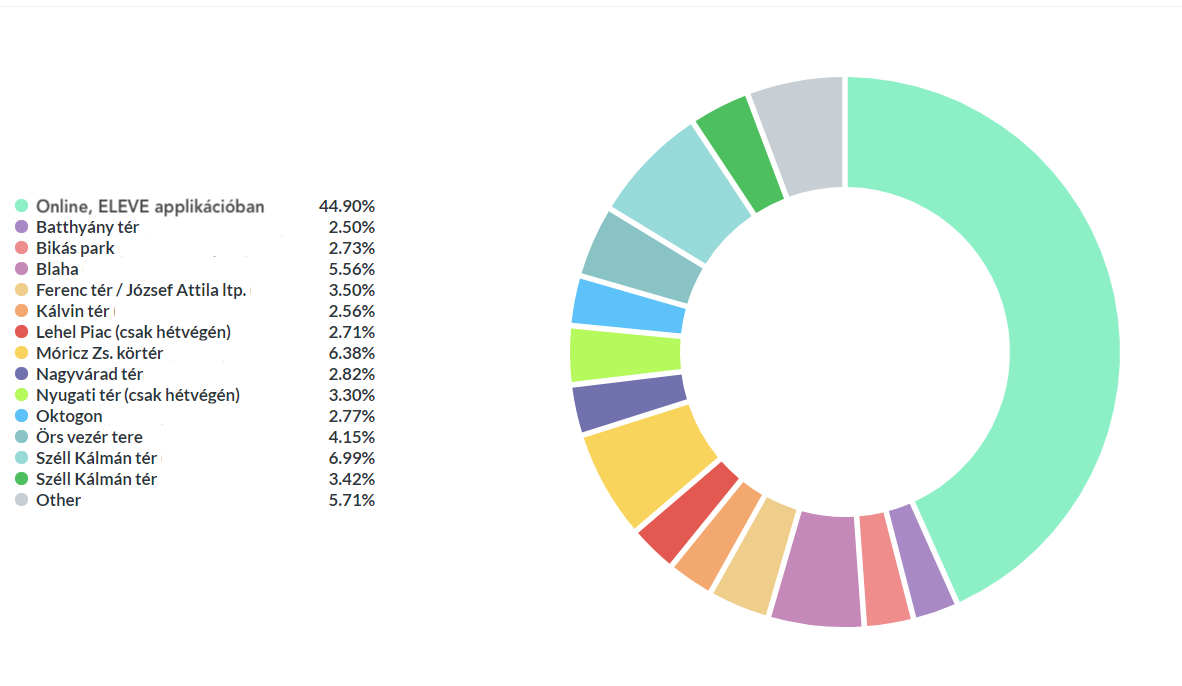Toggle the Kálvin tér legend color dot
This screenshot has width=1182, height=686.
(x=21, y=311)
